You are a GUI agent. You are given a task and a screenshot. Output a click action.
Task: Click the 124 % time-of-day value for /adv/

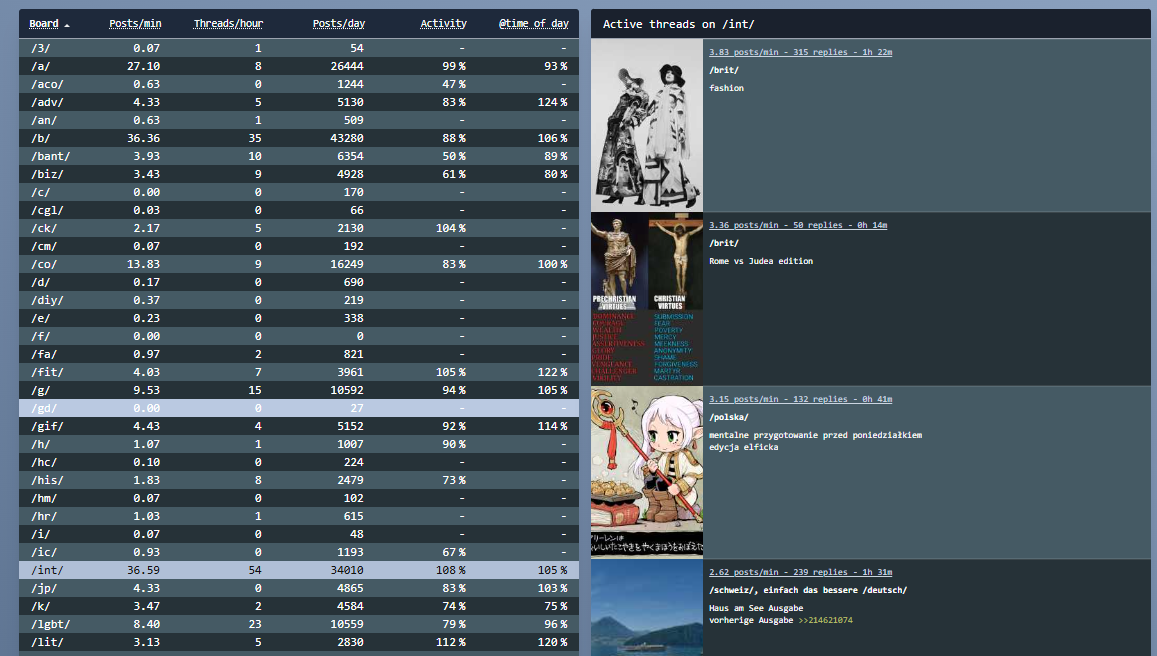point(552,102)
